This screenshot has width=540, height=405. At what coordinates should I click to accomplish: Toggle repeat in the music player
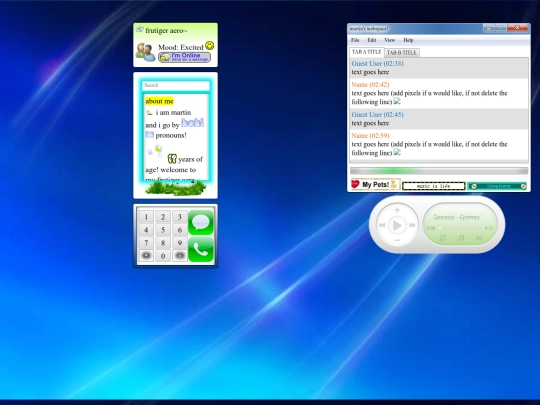pos(443,238)
